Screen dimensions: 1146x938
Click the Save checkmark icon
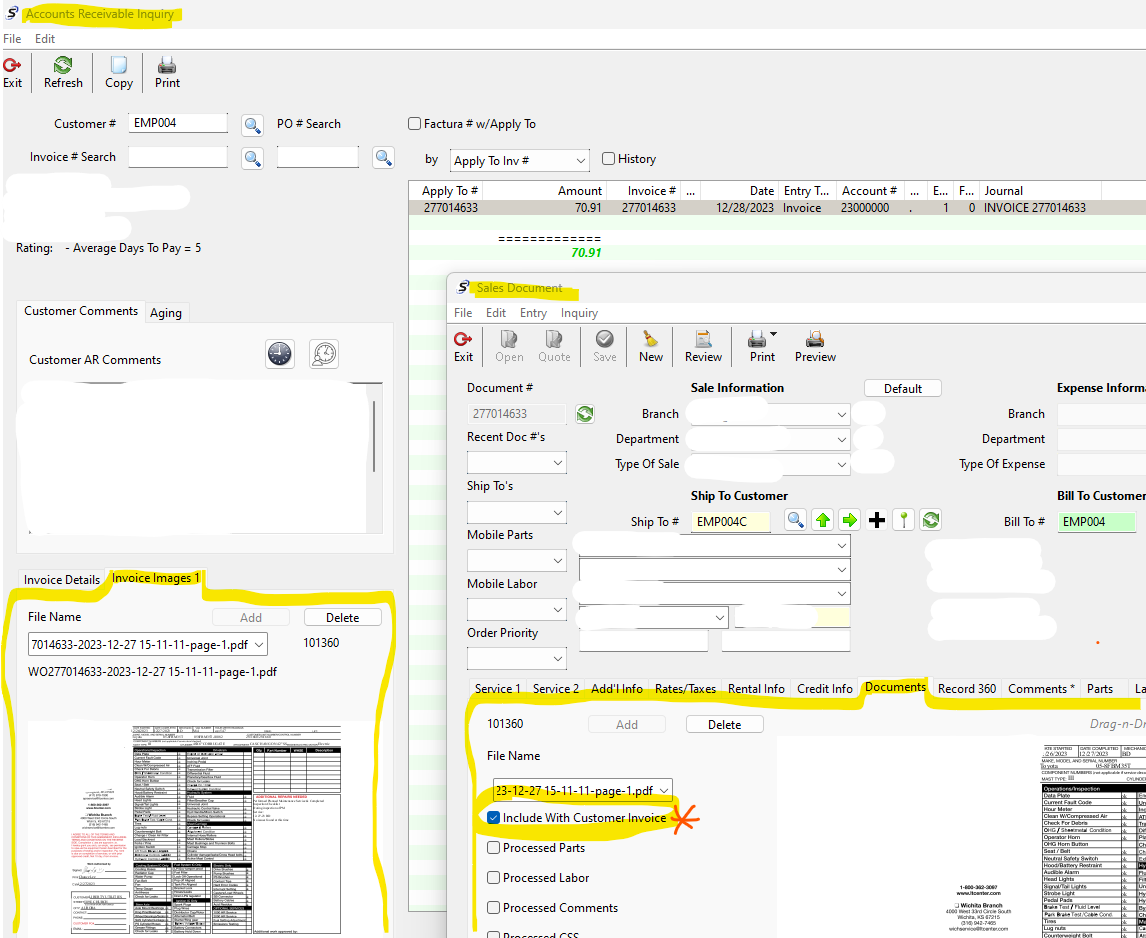[x=604, y=339]
